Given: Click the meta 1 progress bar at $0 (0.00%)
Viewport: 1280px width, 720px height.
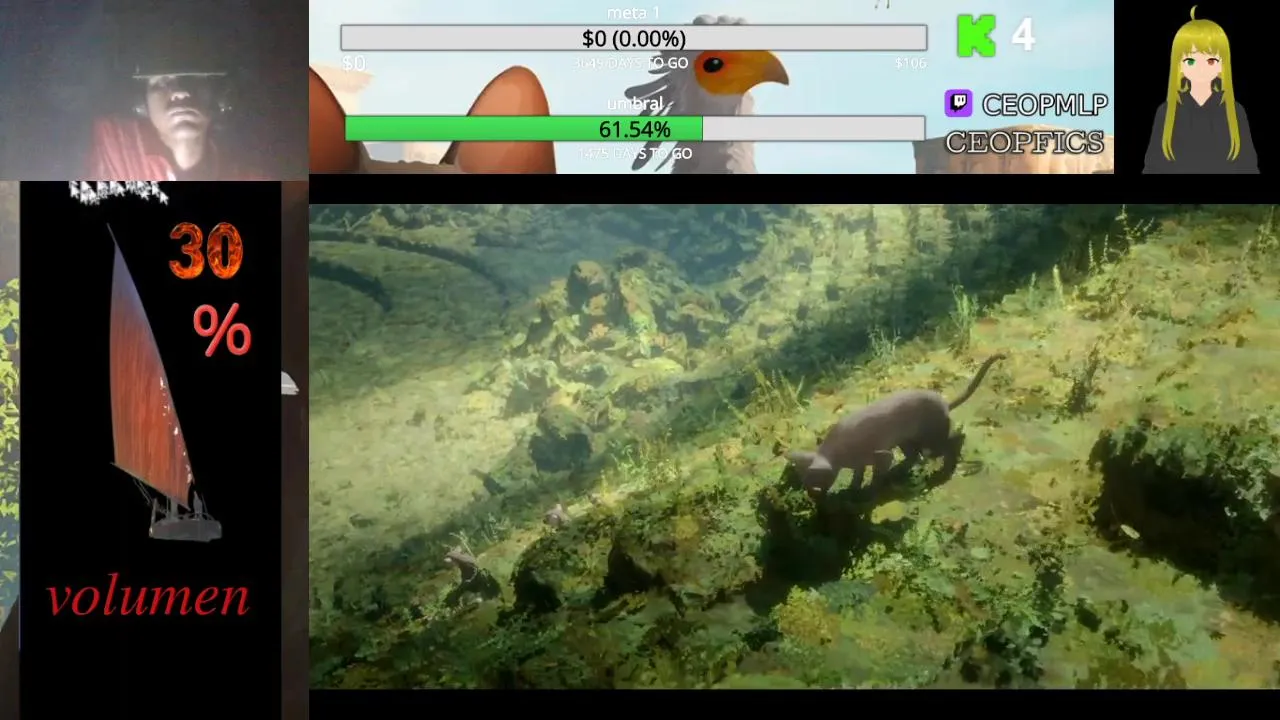Looking at the screenshot, I should pyautogui.click(x=633, y=39).
